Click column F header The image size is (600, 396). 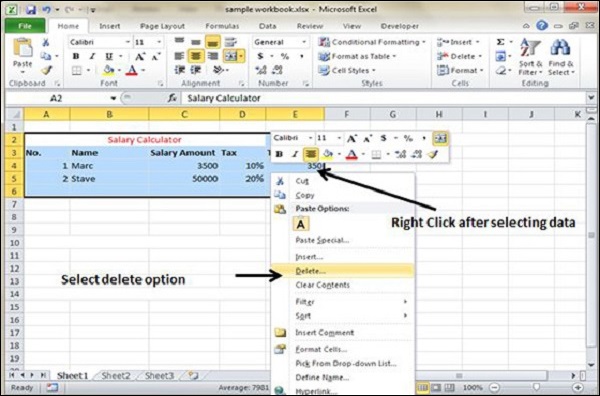pos(347,114)
